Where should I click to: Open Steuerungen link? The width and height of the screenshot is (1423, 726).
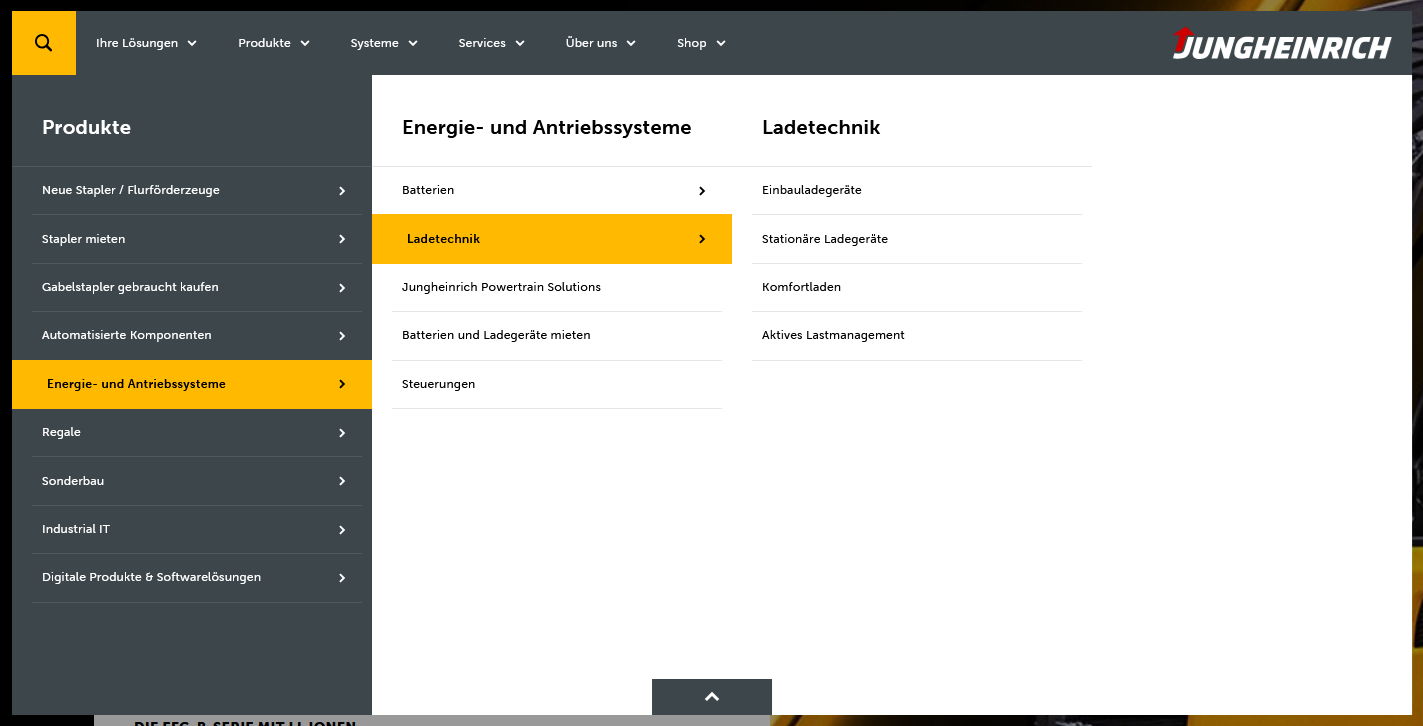click(x=438, y=384)
